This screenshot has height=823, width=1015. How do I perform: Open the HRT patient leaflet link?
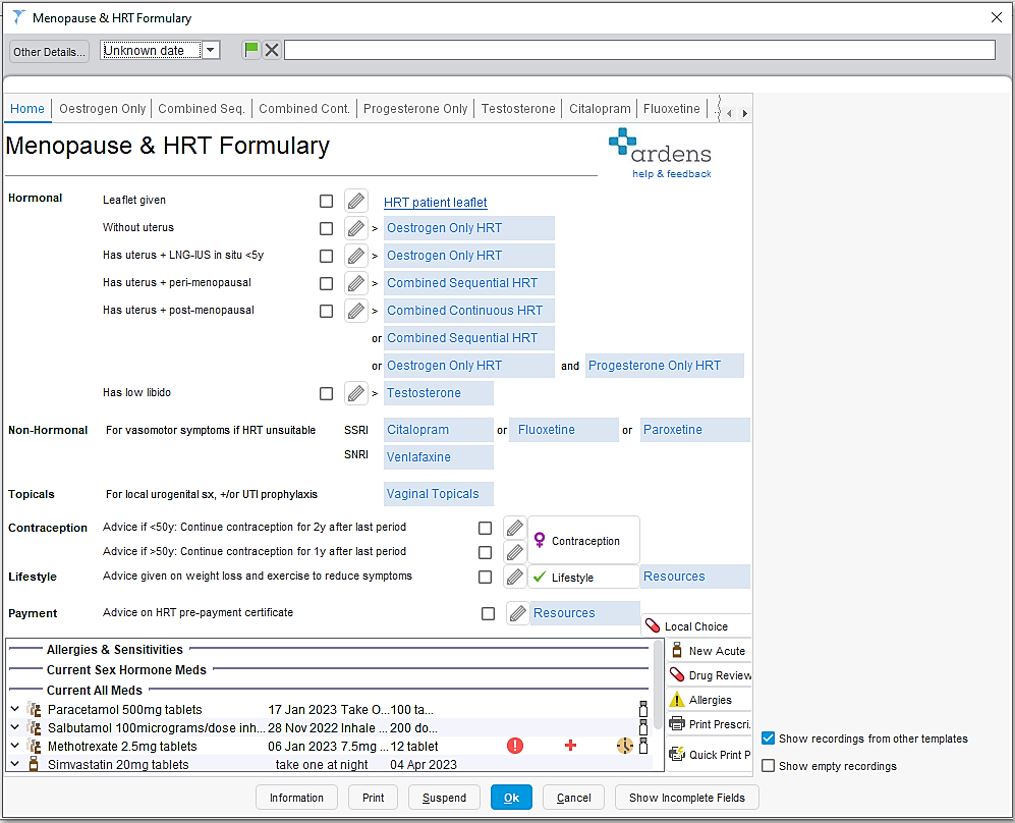pos(435,203)
